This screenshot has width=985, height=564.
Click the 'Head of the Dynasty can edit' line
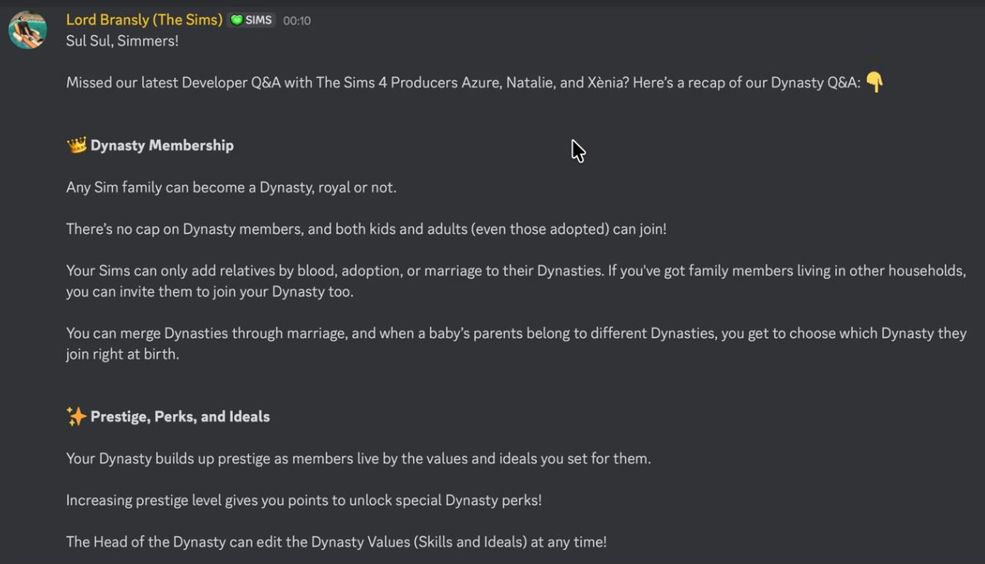click(x=336, y=542)
